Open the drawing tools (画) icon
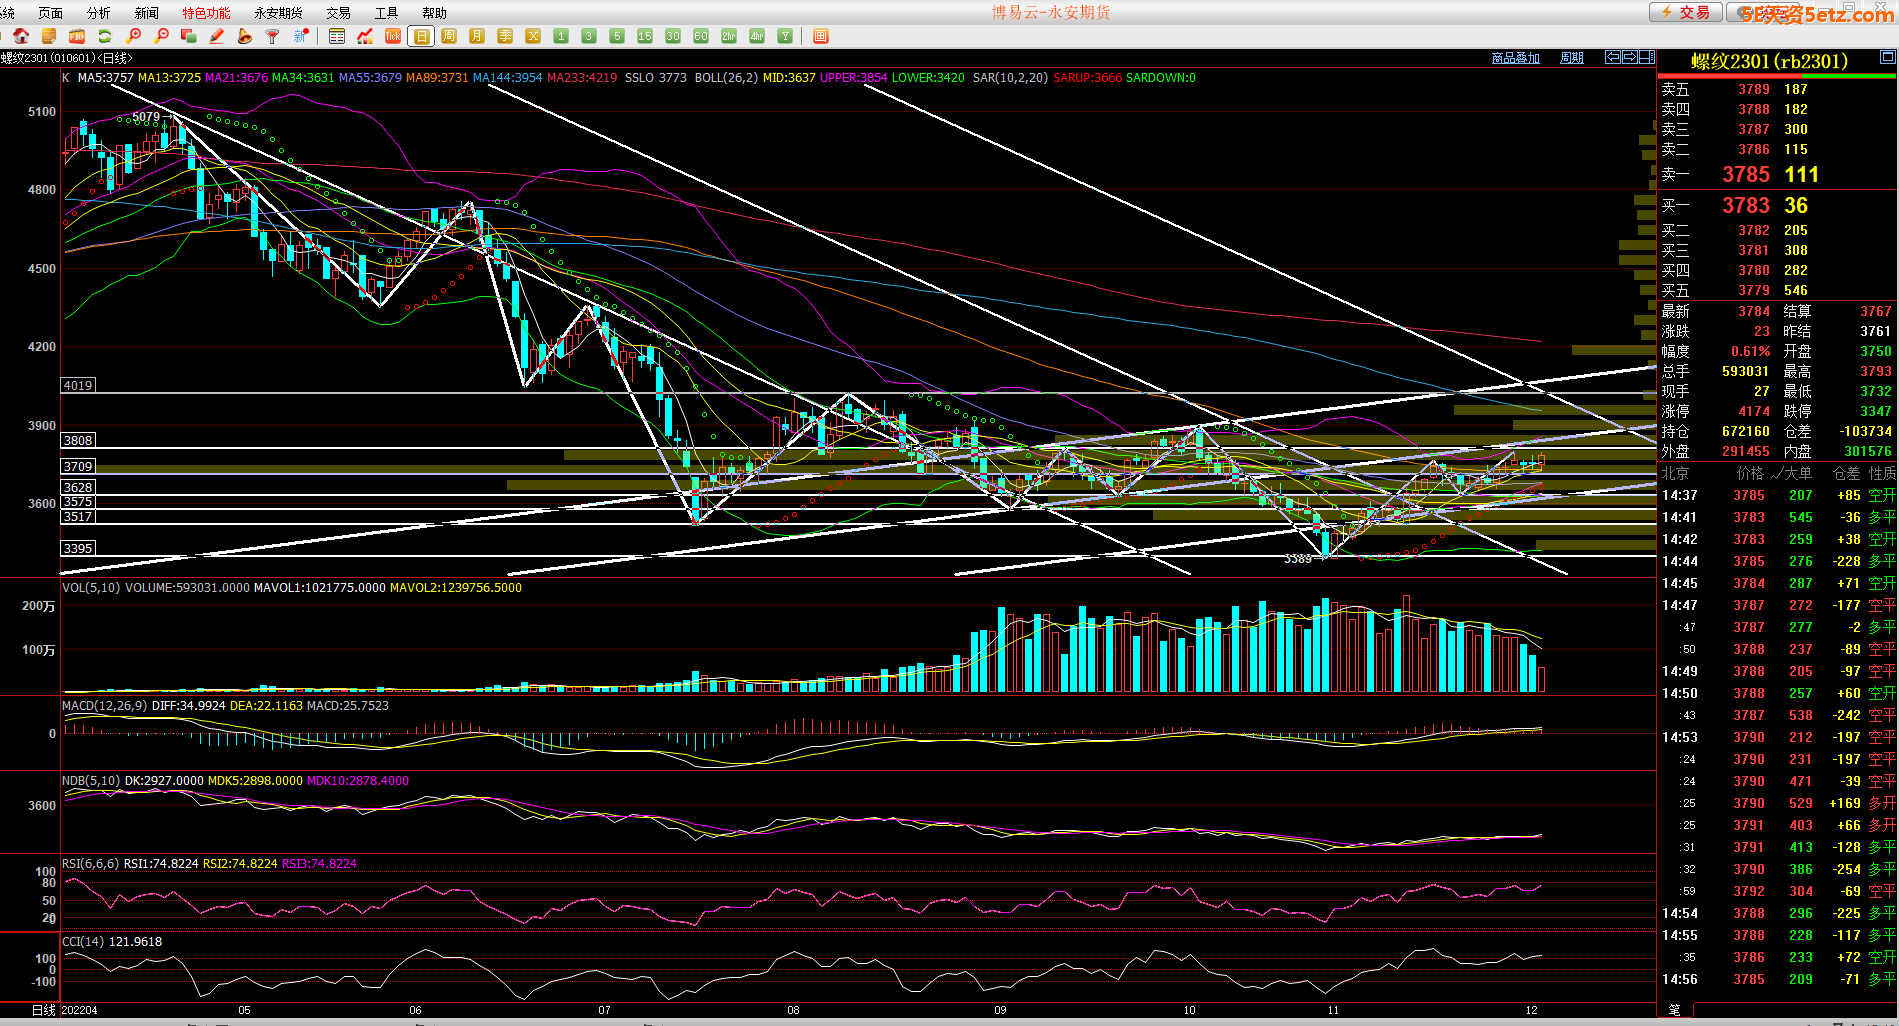This screenshot has height=1026, width=1899. pyautogui.click(x=820, y=36)
